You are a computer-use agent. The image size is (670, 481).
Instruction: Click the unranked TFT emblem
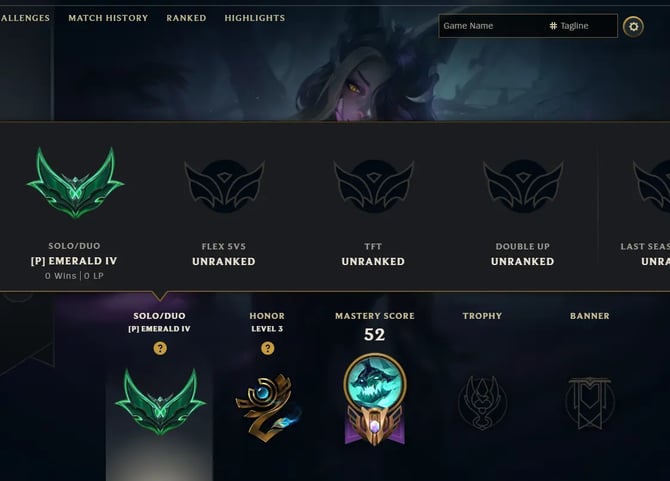pyautogui.click(x=373, y=186)
